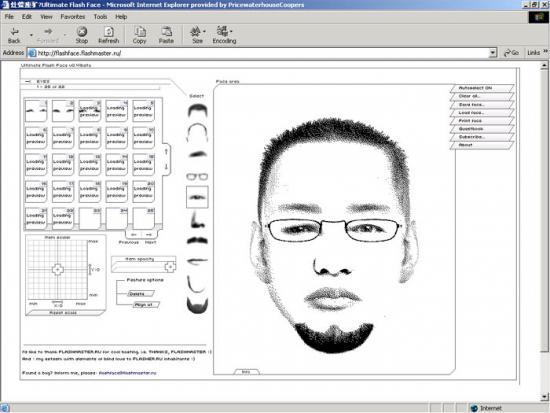Click the Item opacity slider handle
Screen dimensions: 550x413
coord(170,267)
